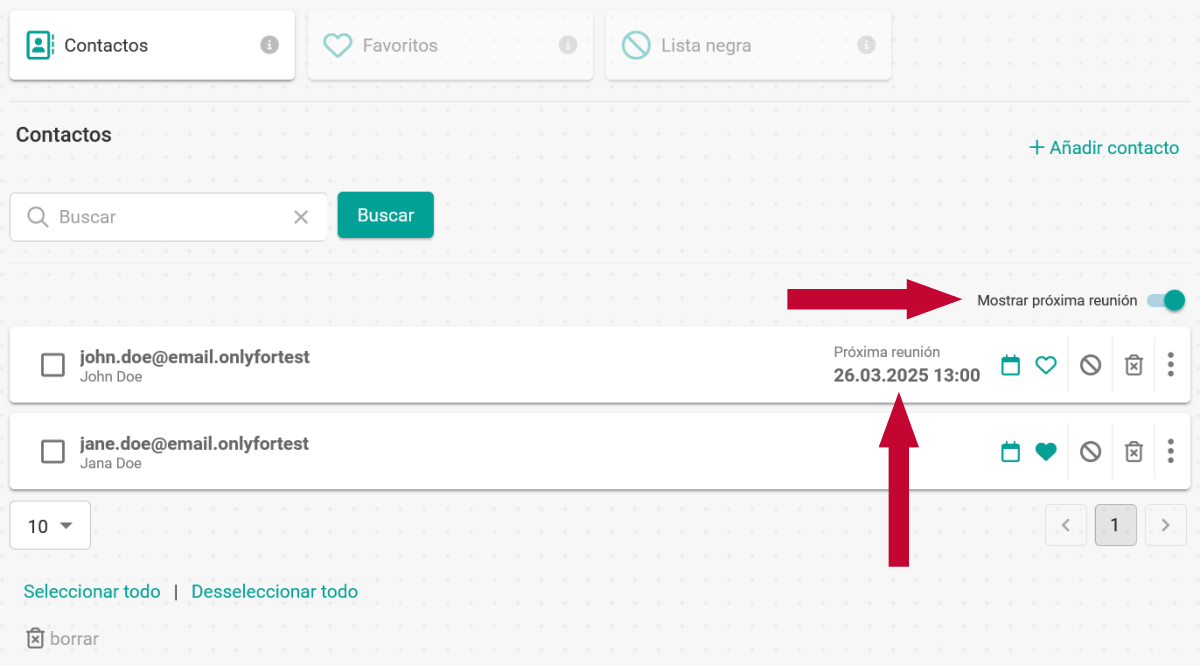Screen dimensions: 1200x666
Task: Delete Jana Doe contact trash icon
Action: (x=1133, y=452)
